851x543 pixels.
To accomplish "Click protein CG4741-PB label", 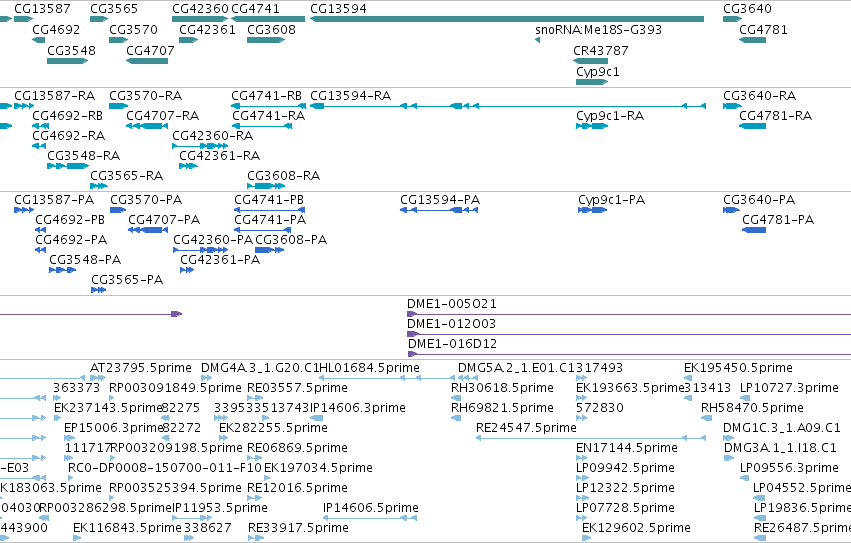I will point(269,200).
